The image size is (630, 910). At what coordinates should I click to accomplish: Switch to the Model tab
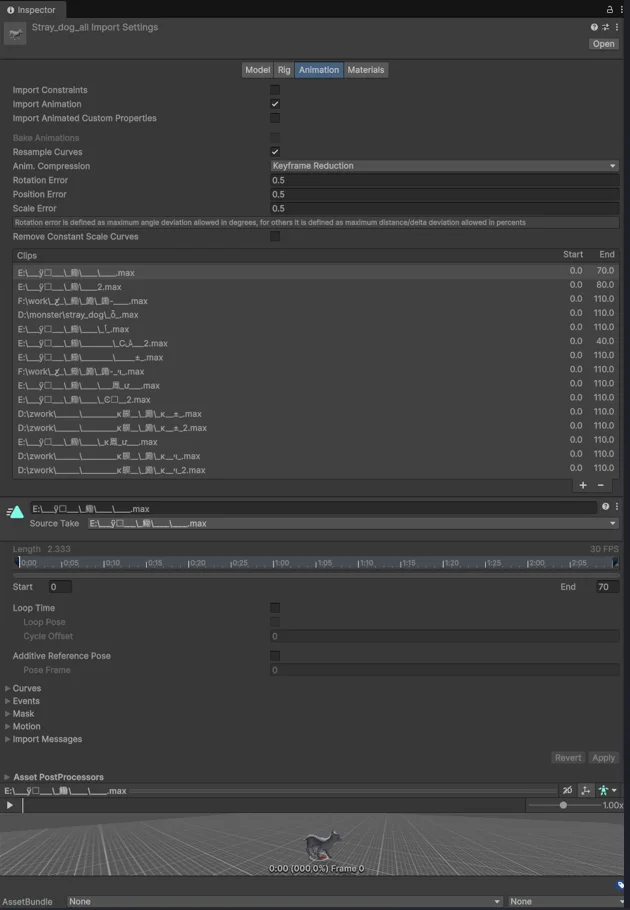click(258, 70)
